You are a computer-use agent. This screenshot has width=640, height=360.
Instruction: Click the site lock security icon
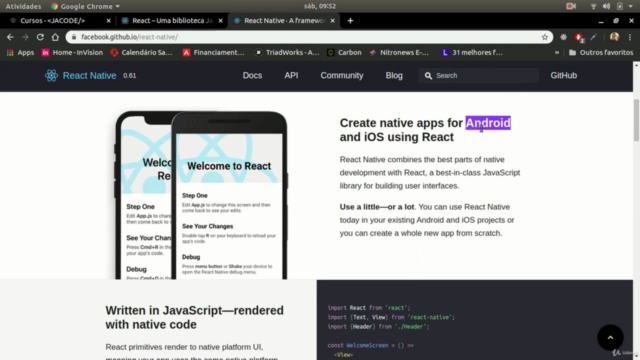click(x=73, y=37)
